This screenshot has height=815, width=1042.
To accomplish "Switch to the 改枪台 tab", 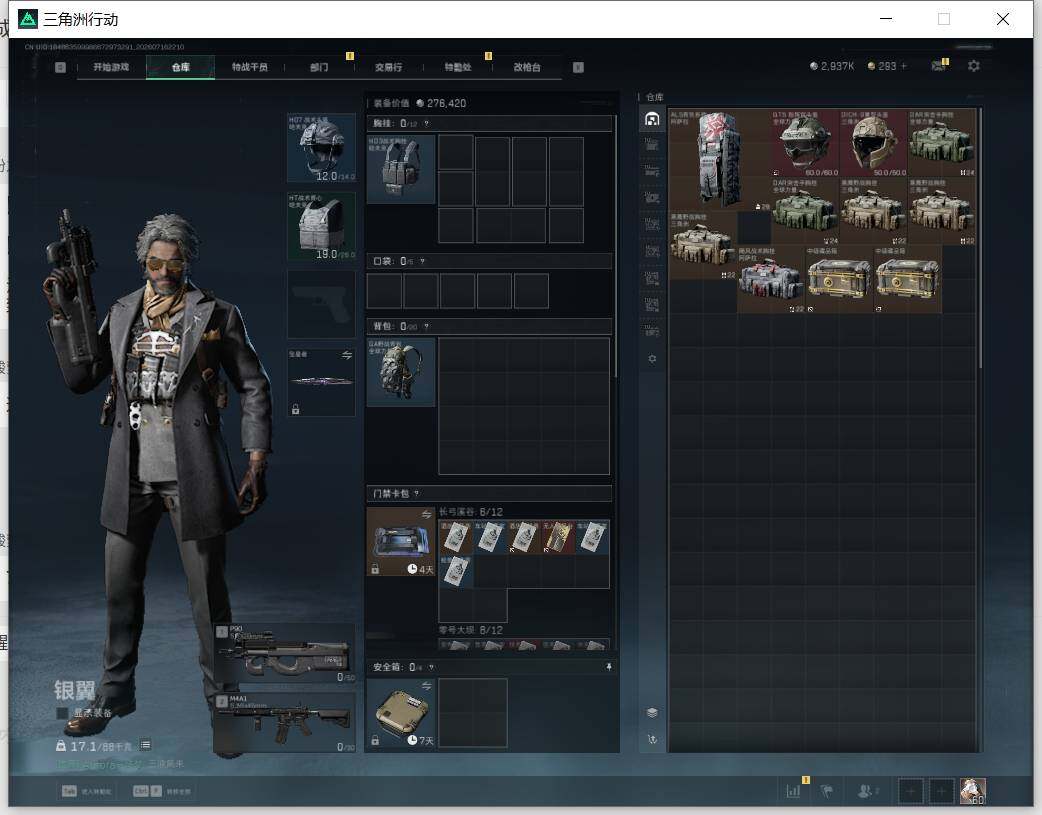I will pos(527,67).
